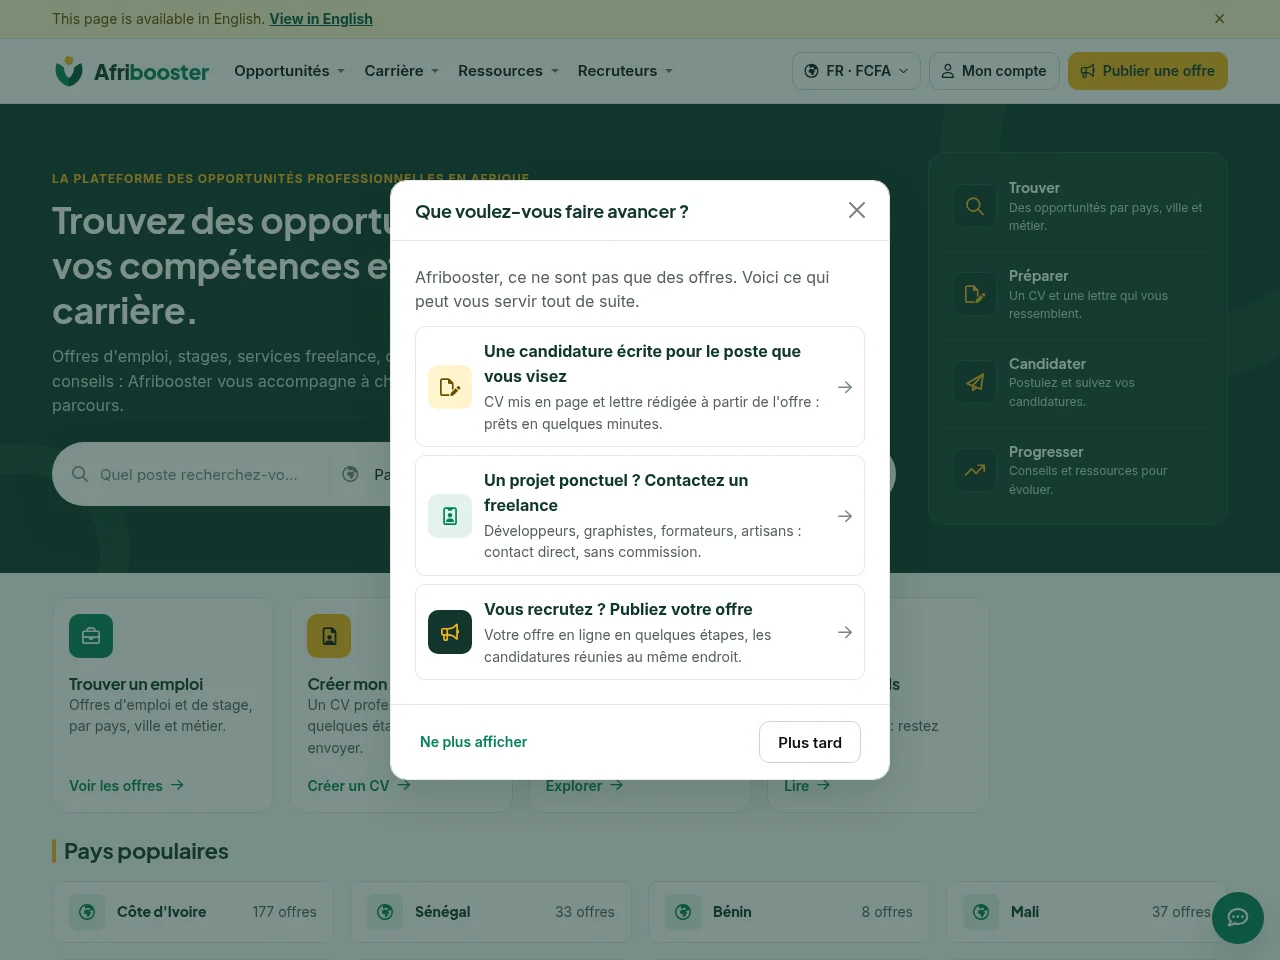Click the search icon beside Trouver

(975, 206)
